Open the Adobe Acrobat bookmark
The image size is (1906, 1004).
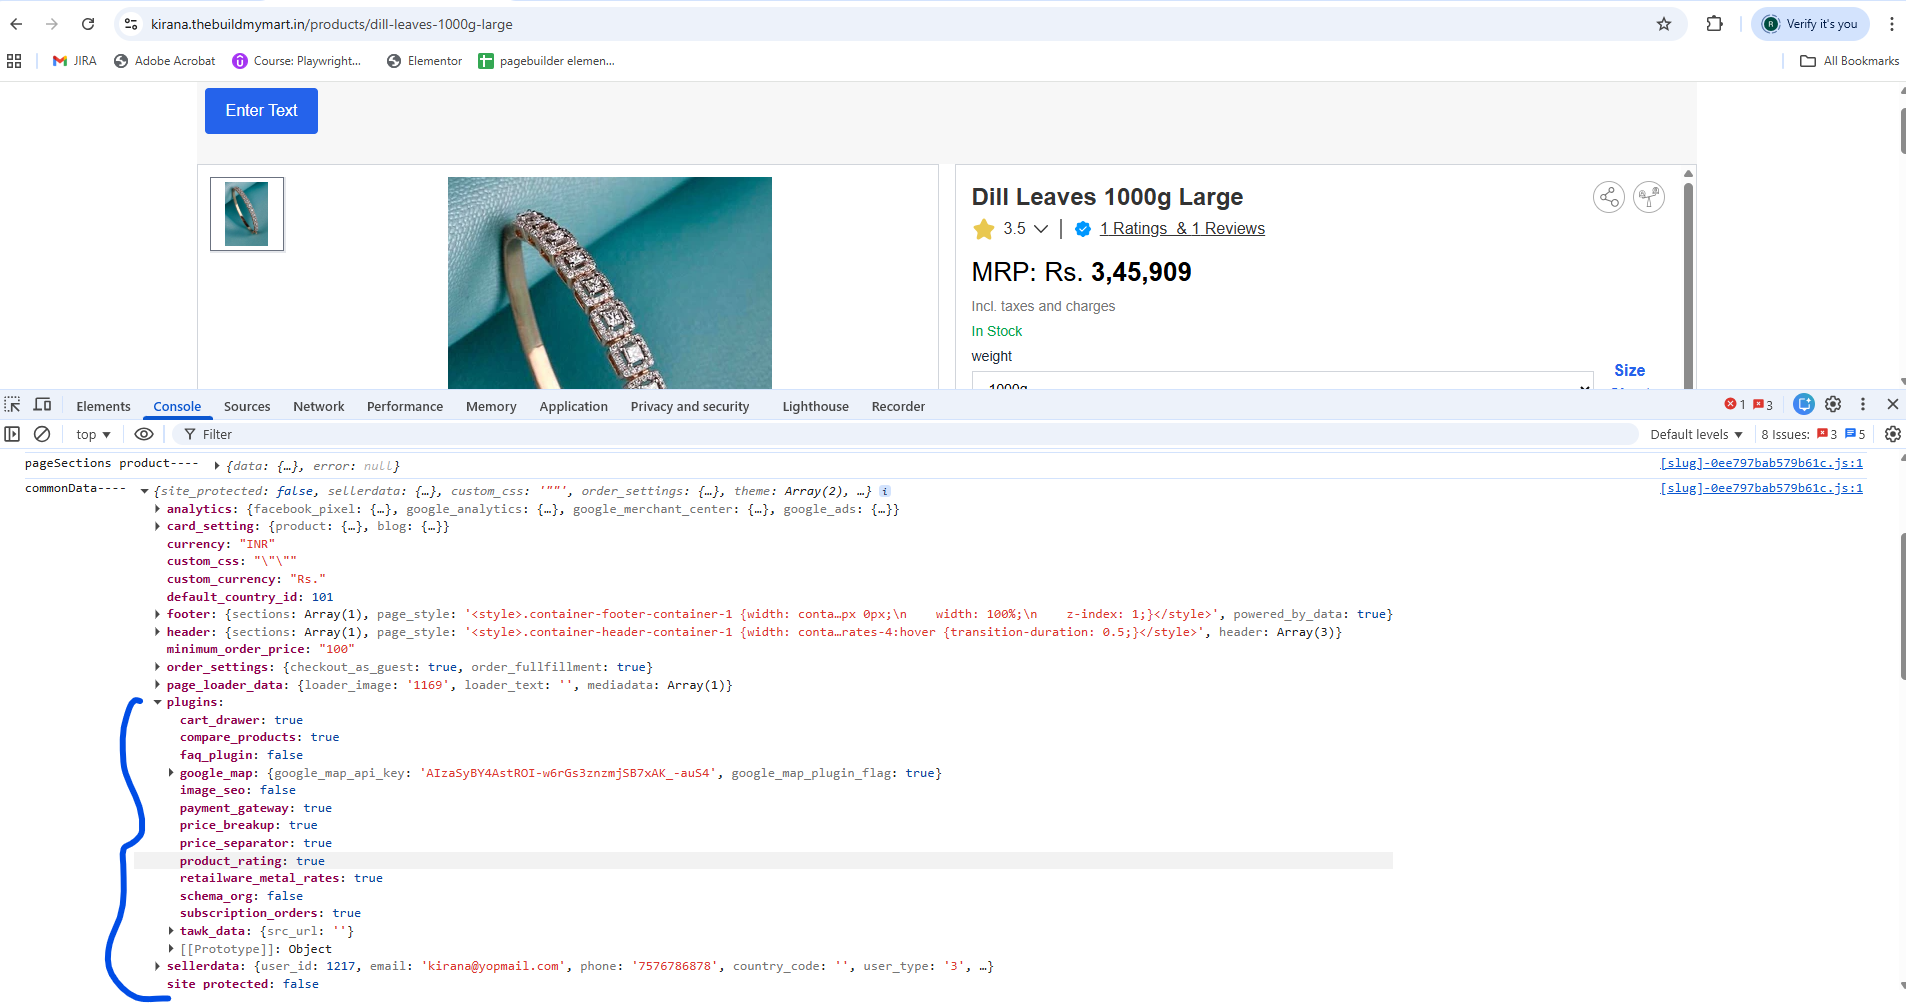click(165, 61)
